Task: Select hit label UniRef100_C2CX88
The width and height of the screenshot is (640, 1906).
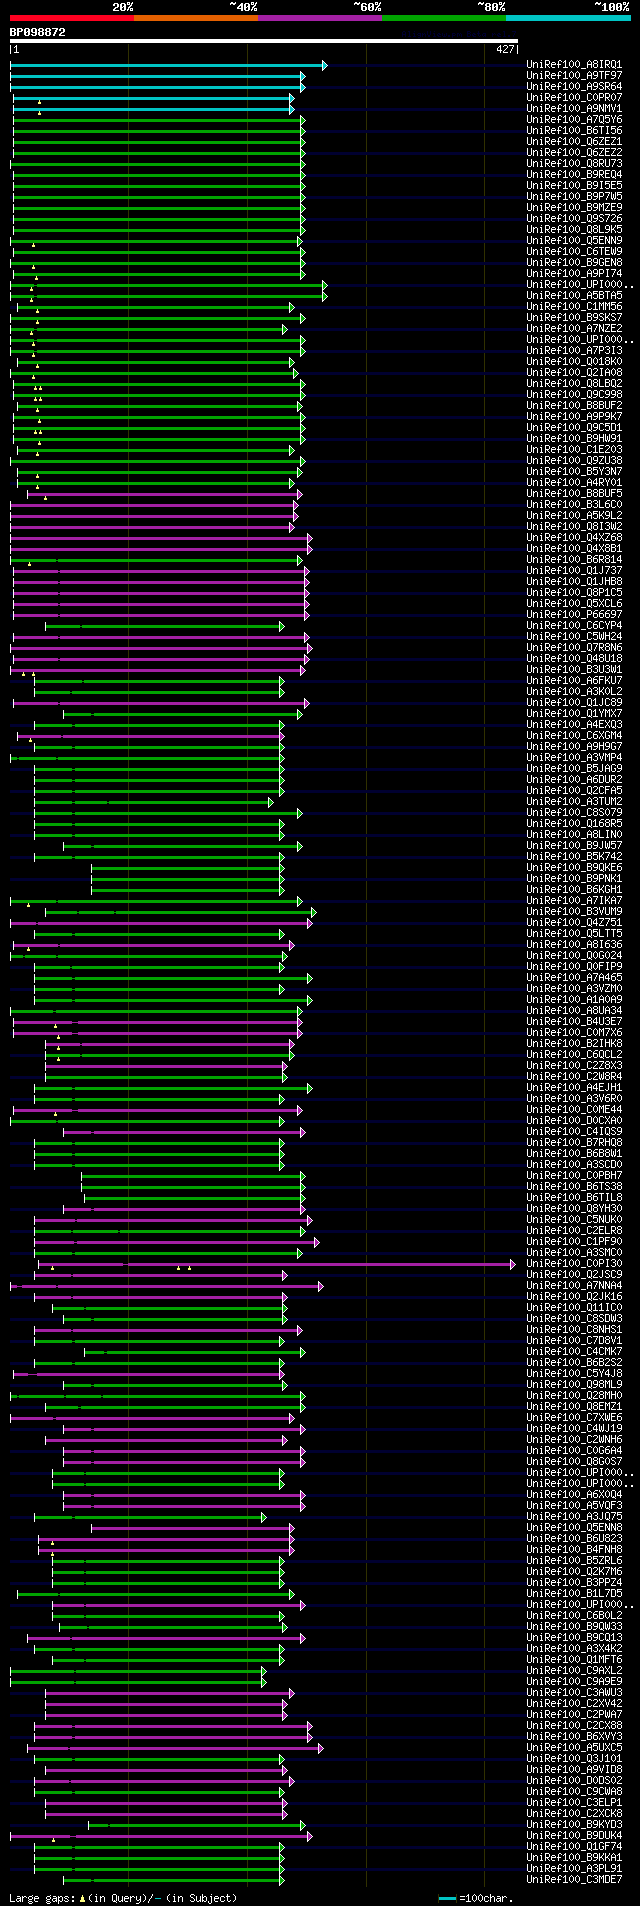Action: coord(574,1726)
